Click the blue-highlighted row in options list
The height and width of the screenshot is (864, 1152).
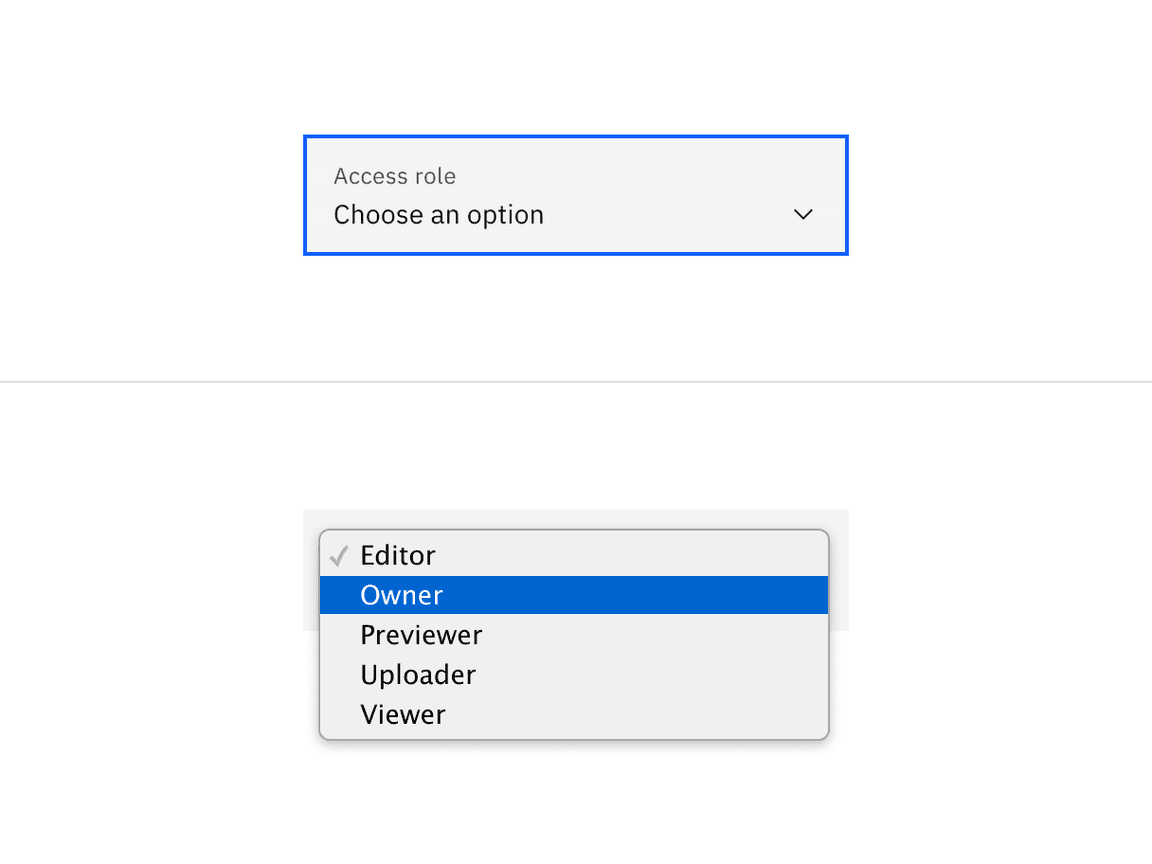click(x=573, y=595)
